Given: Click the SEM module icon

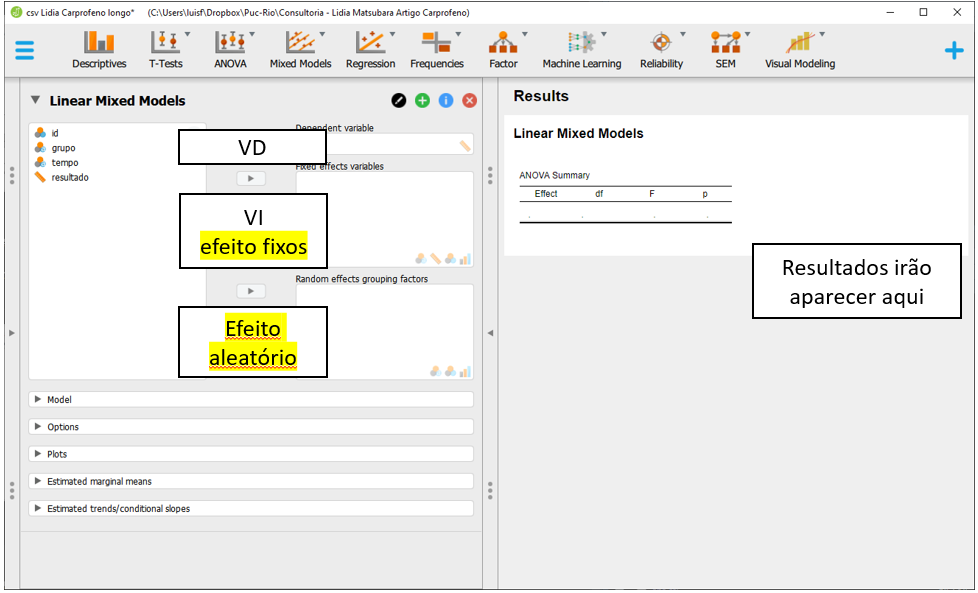Looking at the screenshot, I should pos(725,49).
